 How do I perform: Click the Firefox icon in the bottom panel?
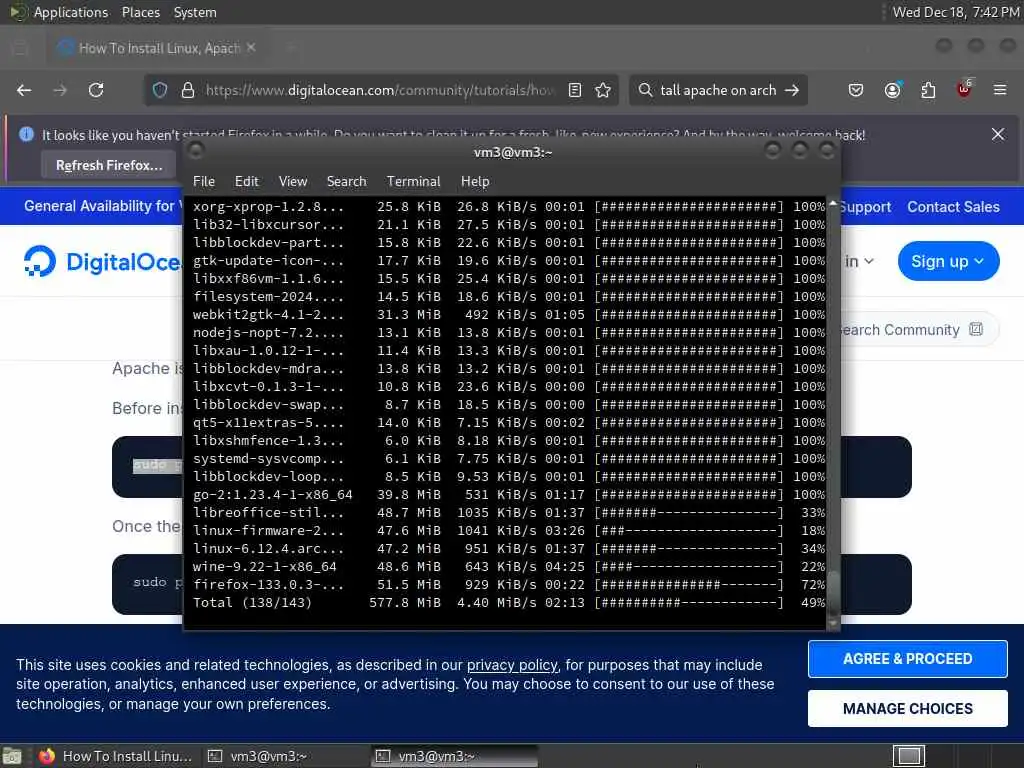(47, 756)
